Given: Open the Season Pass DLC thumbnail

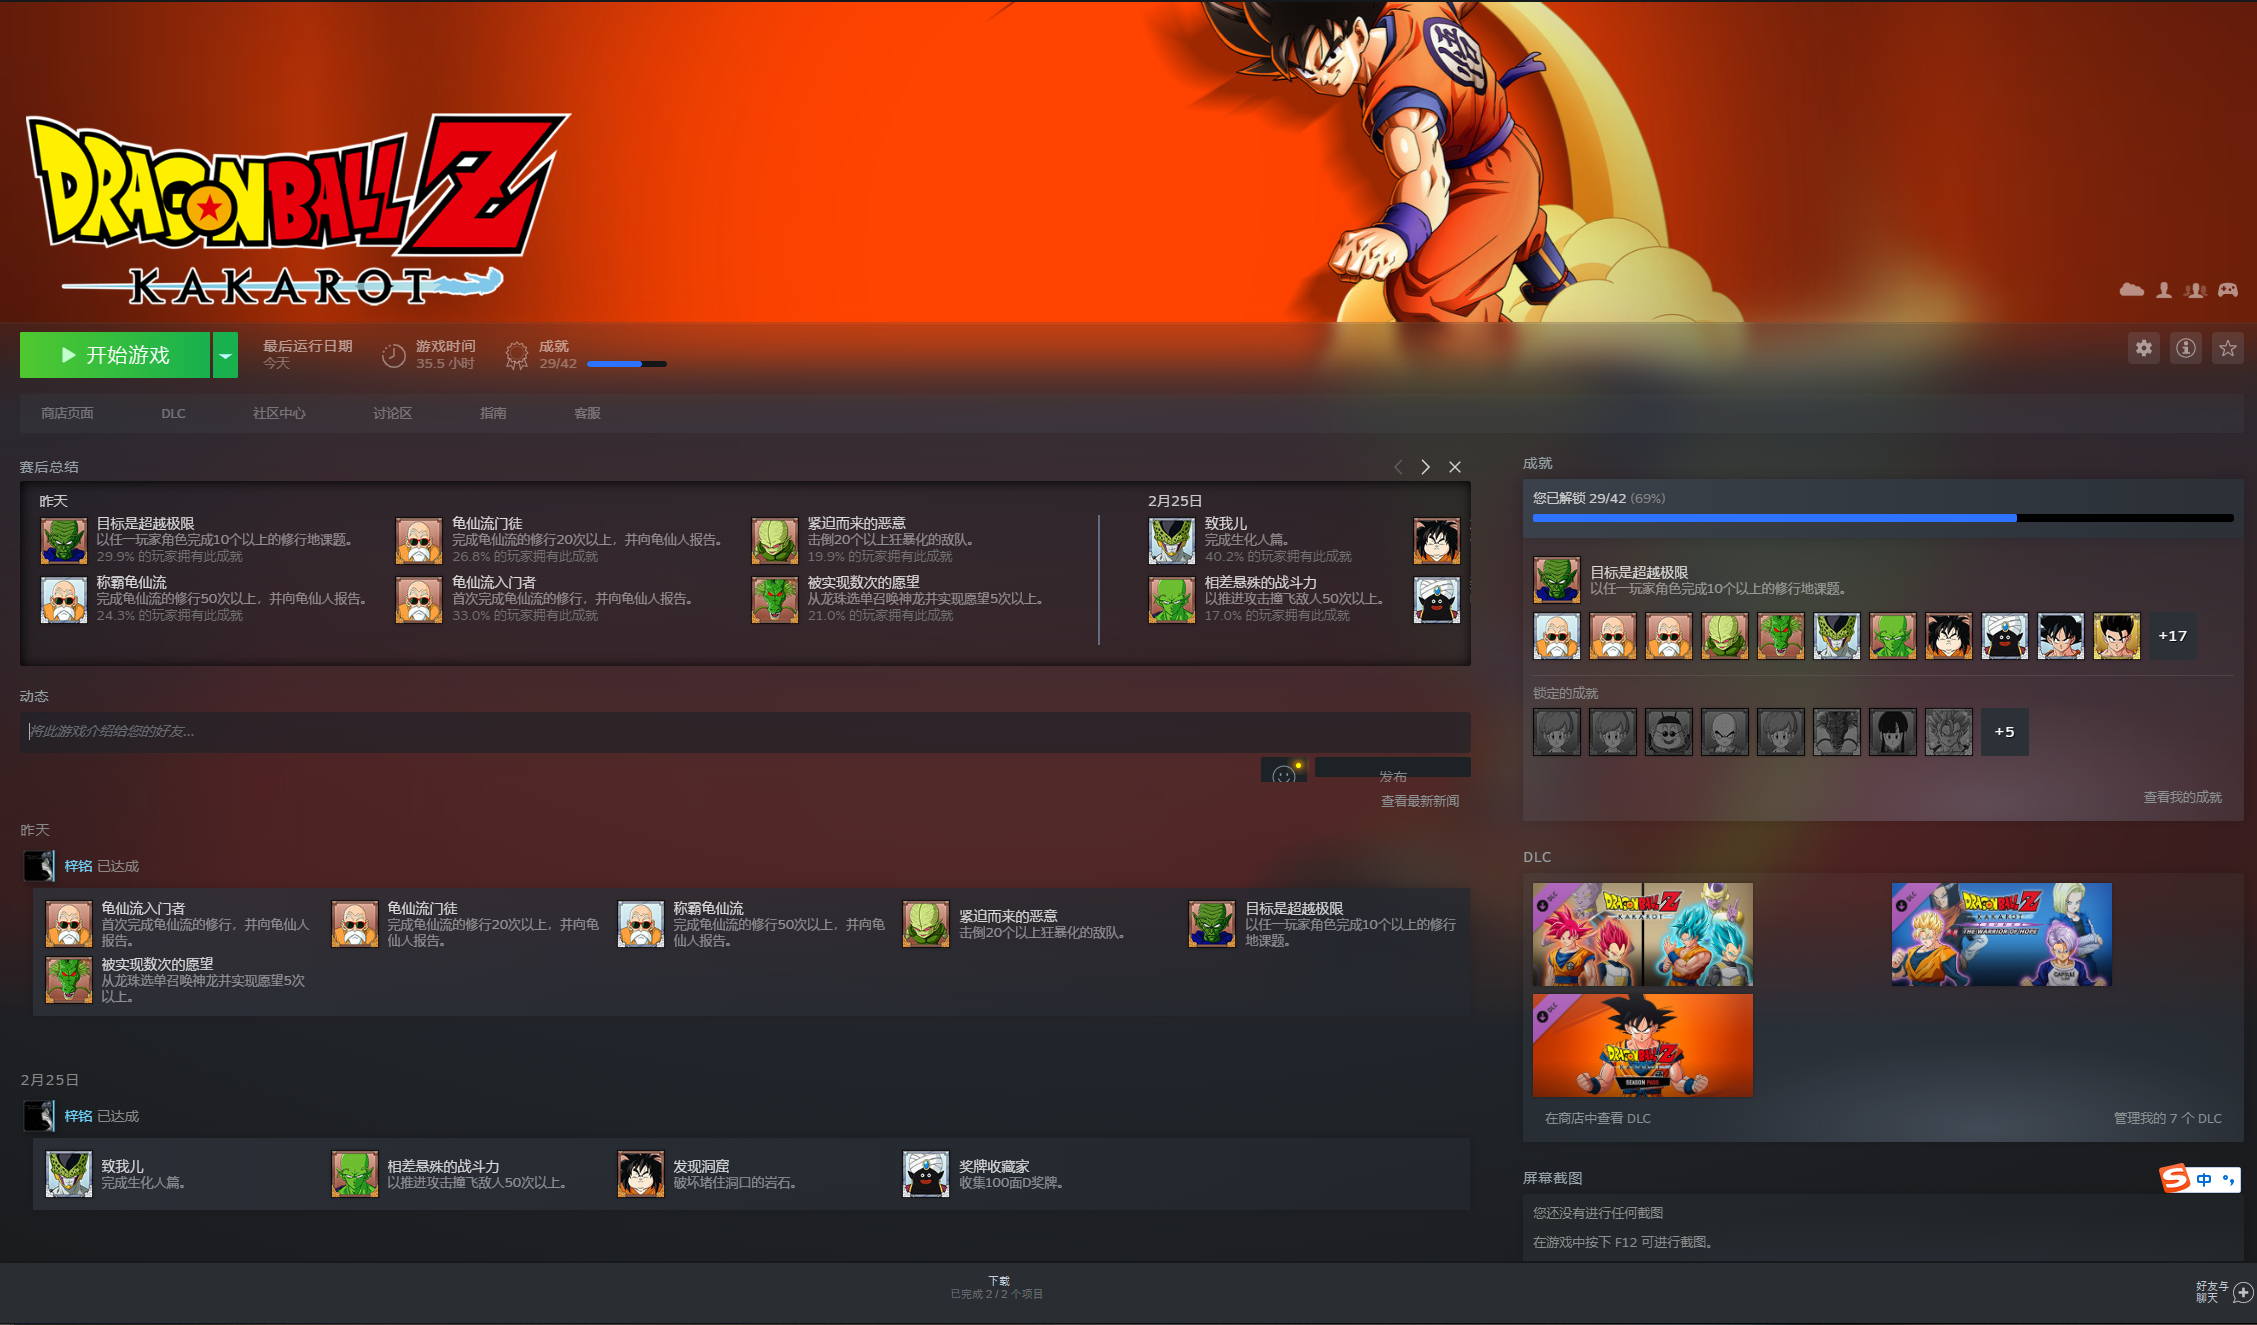Looking at the screenshot, I should [x=1643, y=1045].
